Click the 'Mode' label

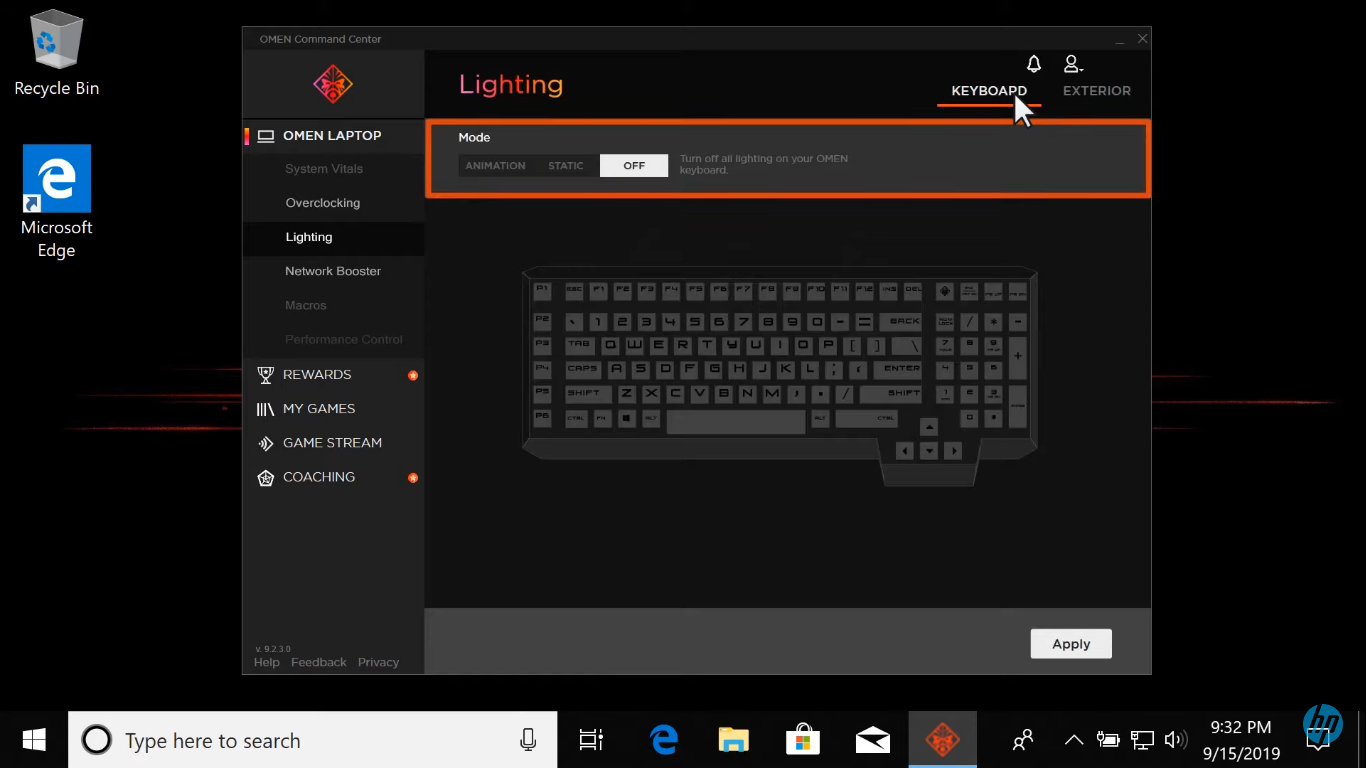475,137
